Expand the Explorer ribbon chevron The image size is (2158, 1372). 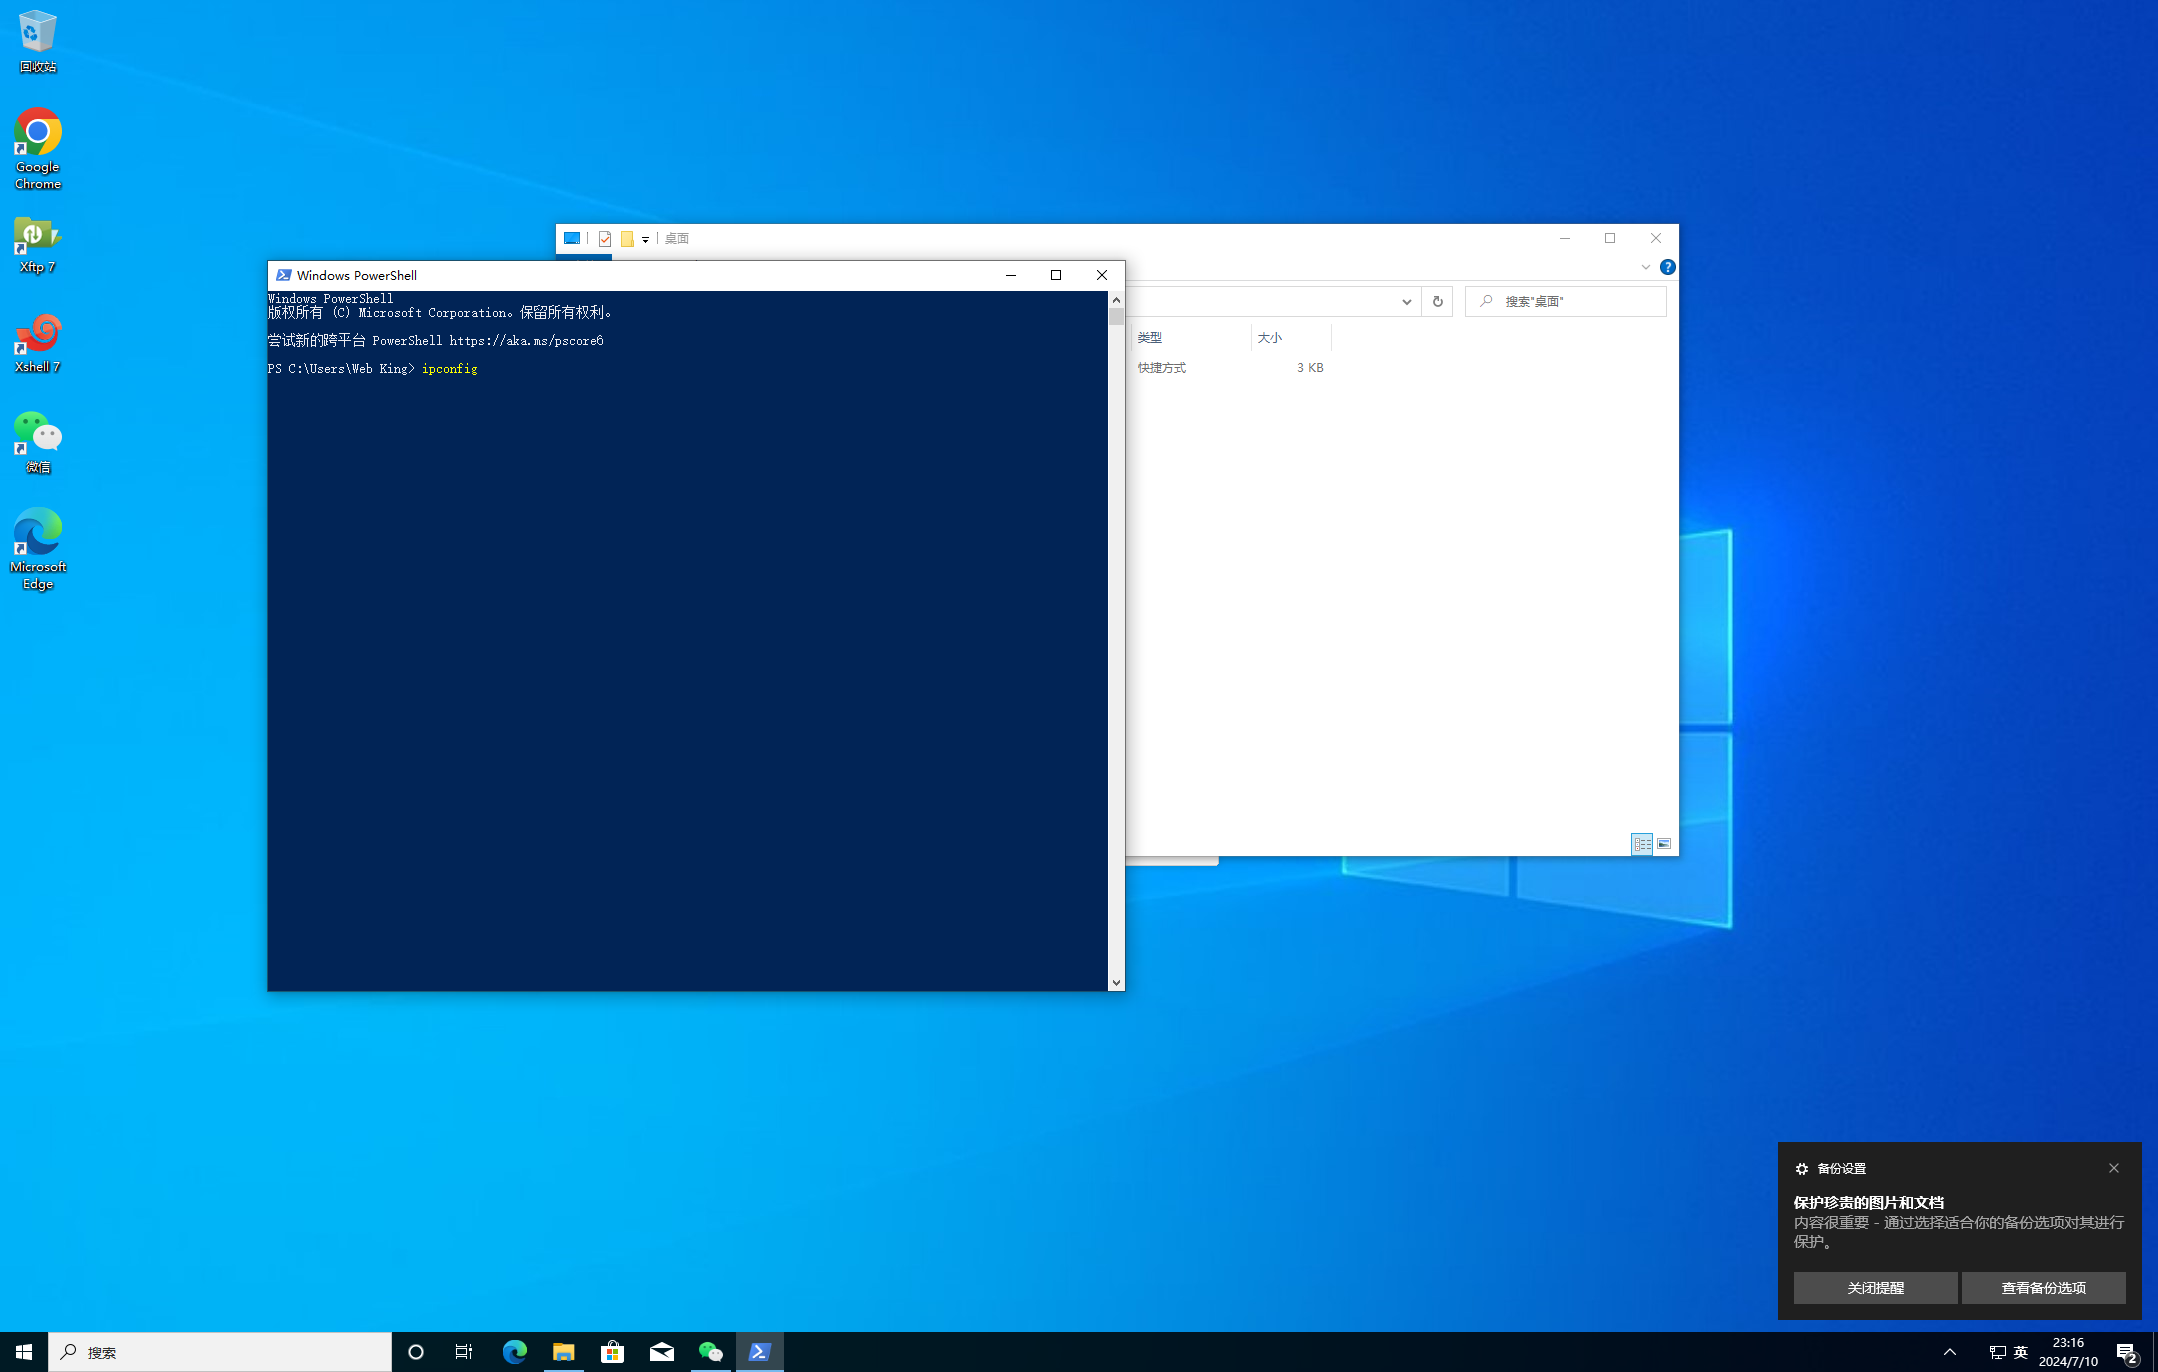click(x=1645, y=267)
